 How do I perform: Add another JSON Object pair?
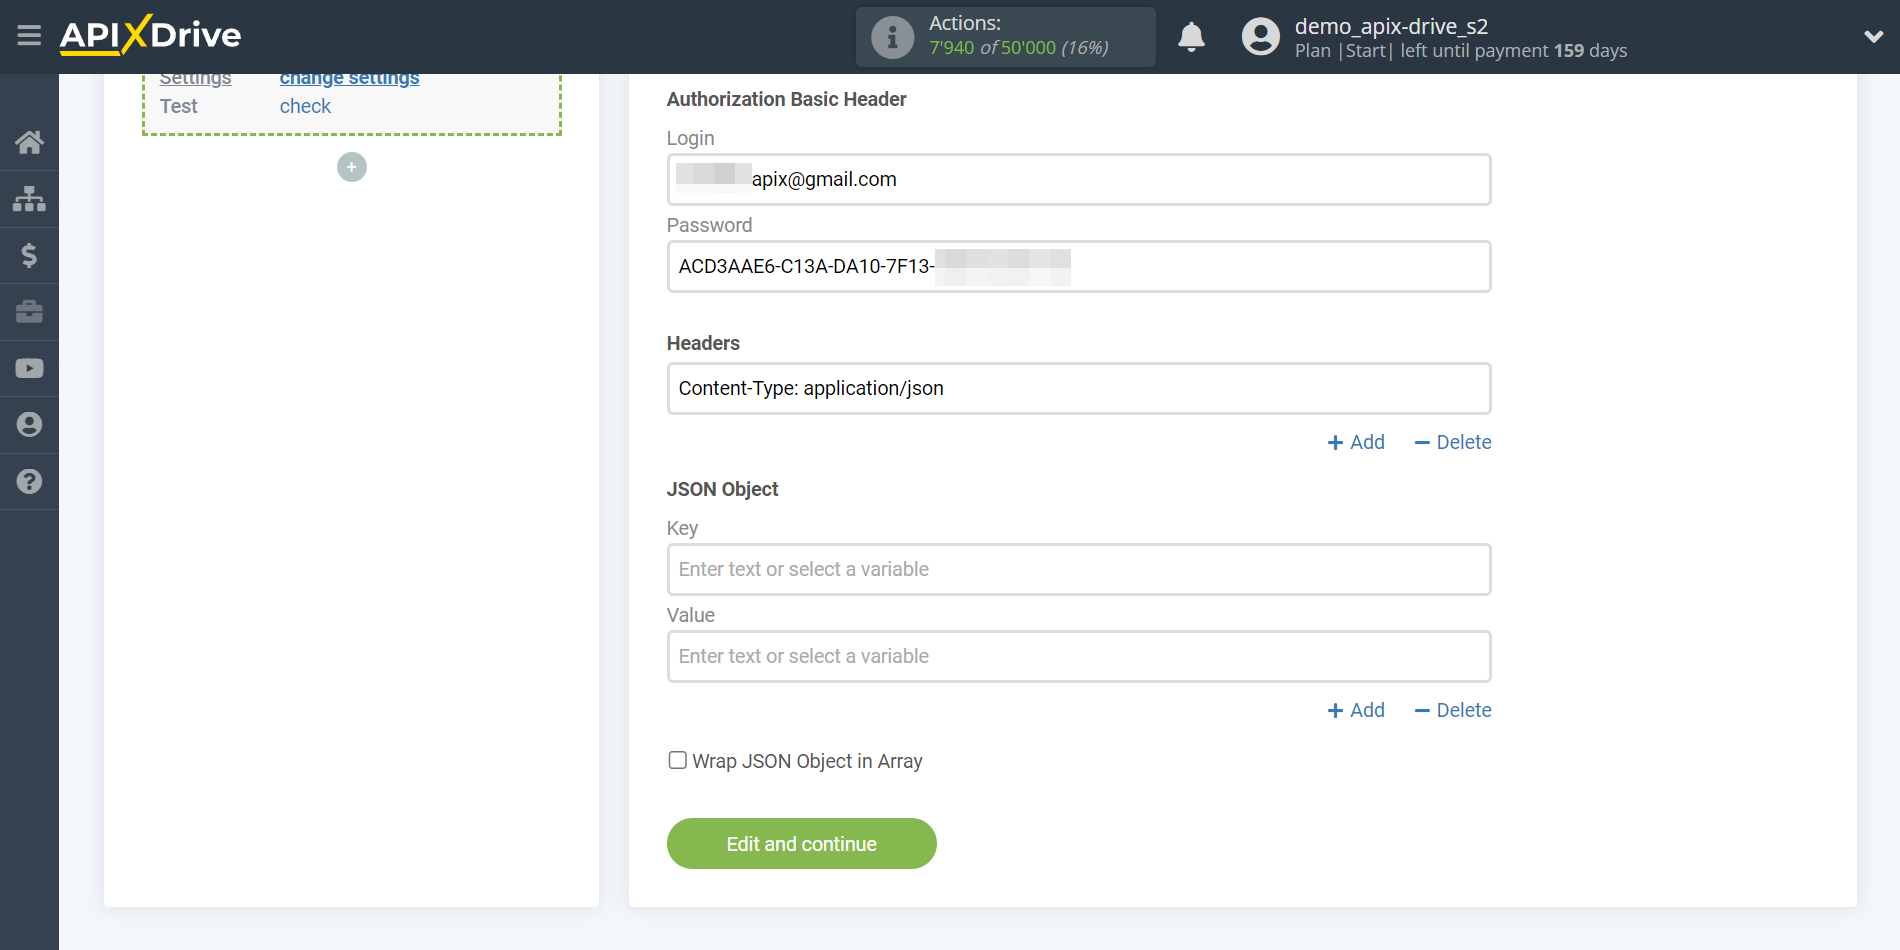(x=1355, y=710)
